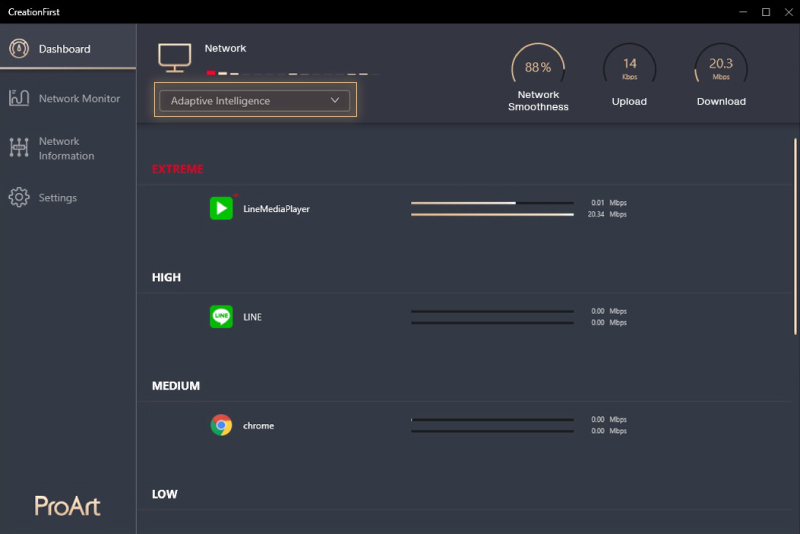The width and height of the screenshot is (800, 534).
Task: Click the network monitor display icon
Action: (174, 57)
